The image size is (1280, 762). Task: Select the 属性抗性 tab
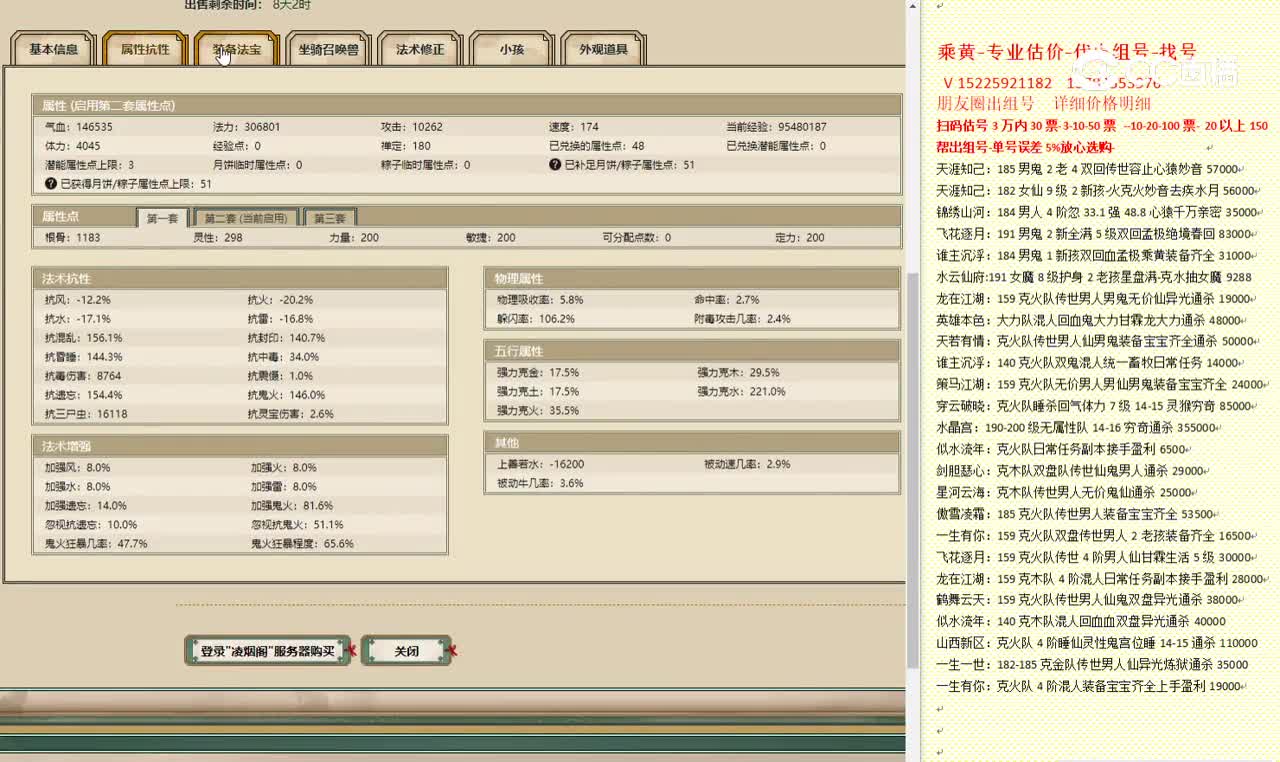[145, 49]
